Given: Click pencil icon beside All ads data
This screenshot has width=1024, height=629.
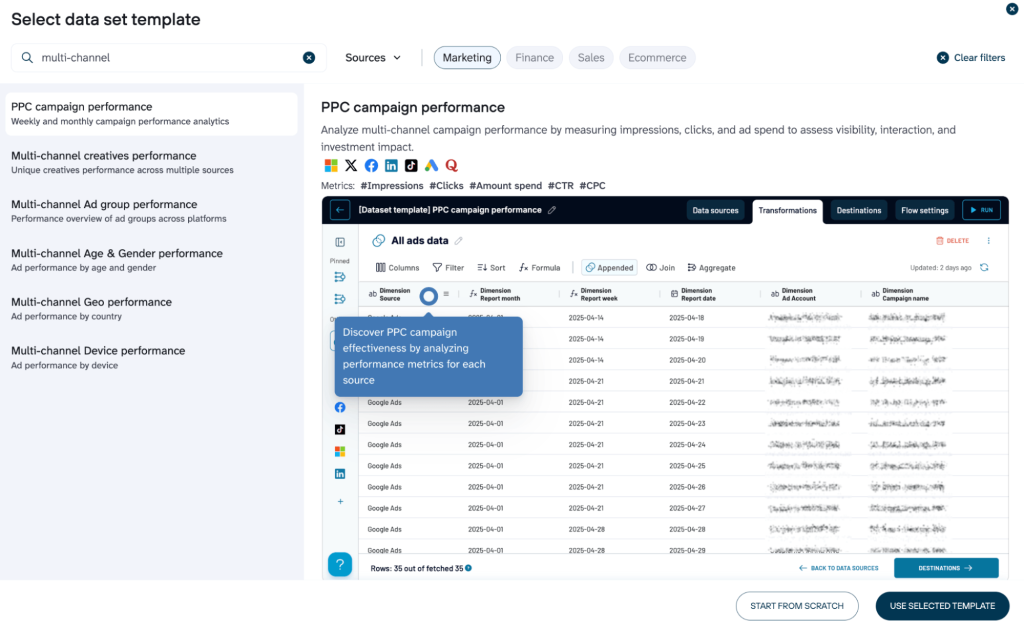Looking at the screenshot, I should pyautogui.click(x=459, y=241).
